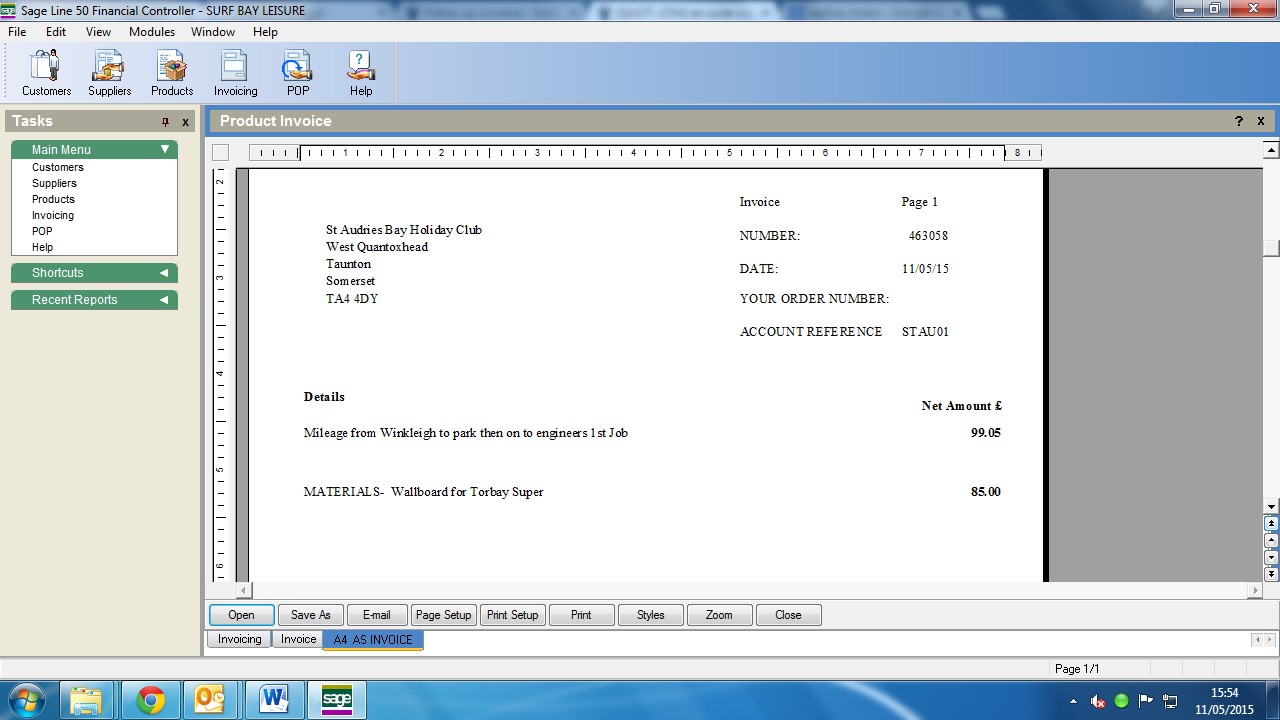The height and width of the screenshot is (720, 1280).
Task: Open the POP toolbar icon
Action: point(298,73)
